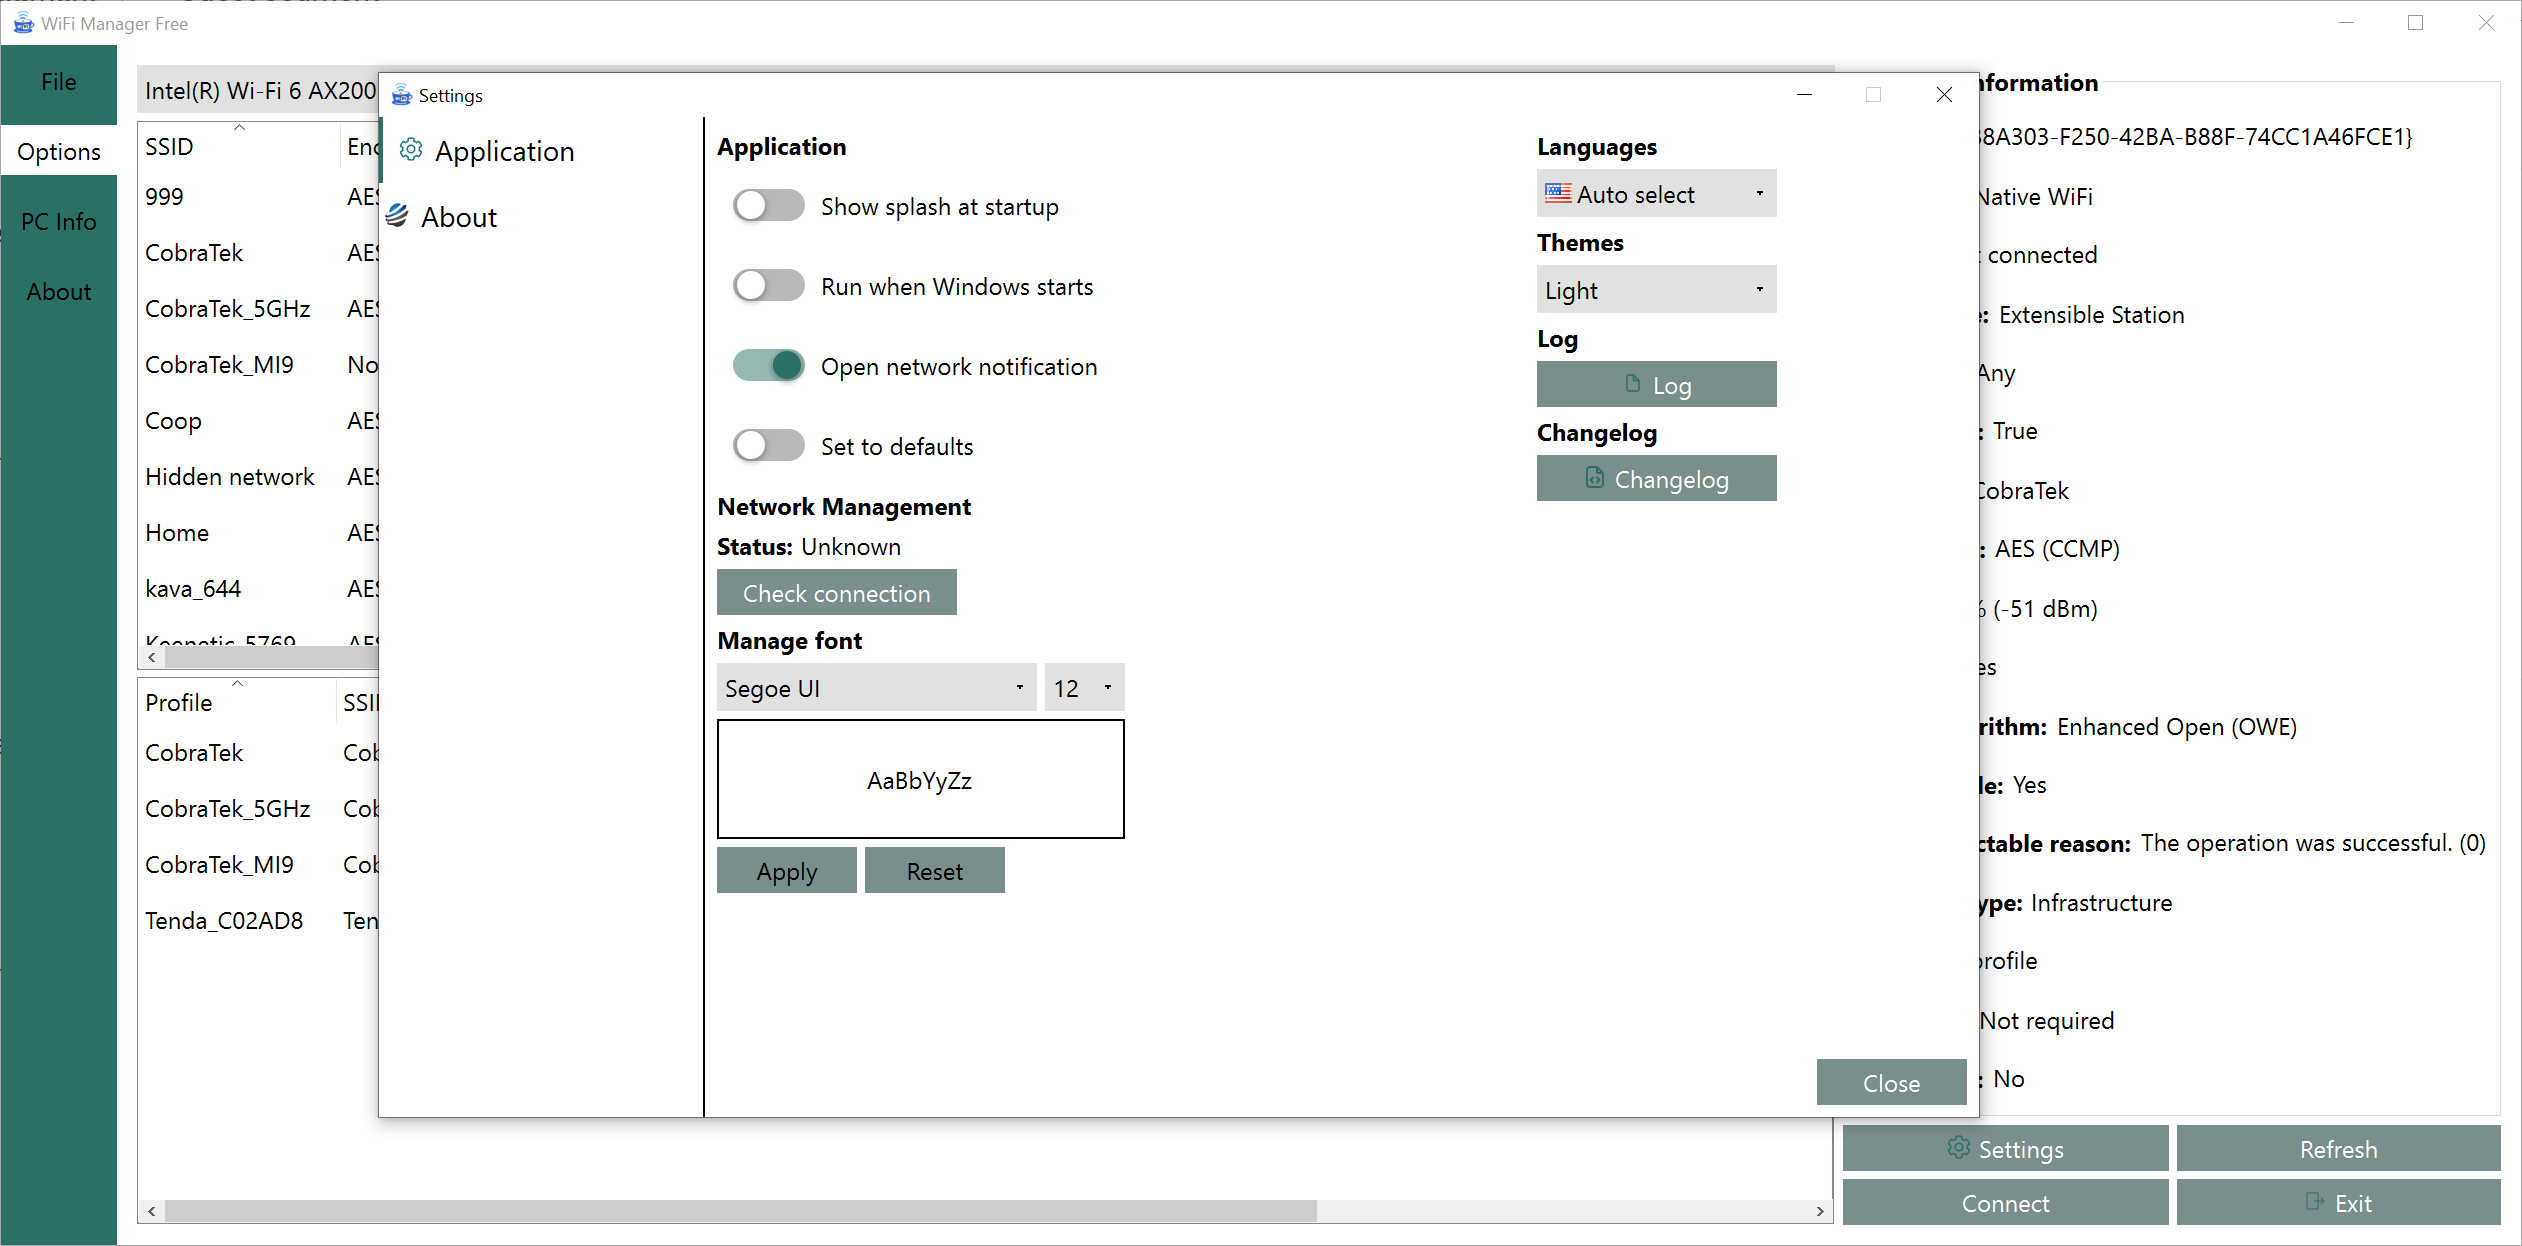Click the document icon on the Log button
2522x1246 pixels.
(x=1632, y=384)
